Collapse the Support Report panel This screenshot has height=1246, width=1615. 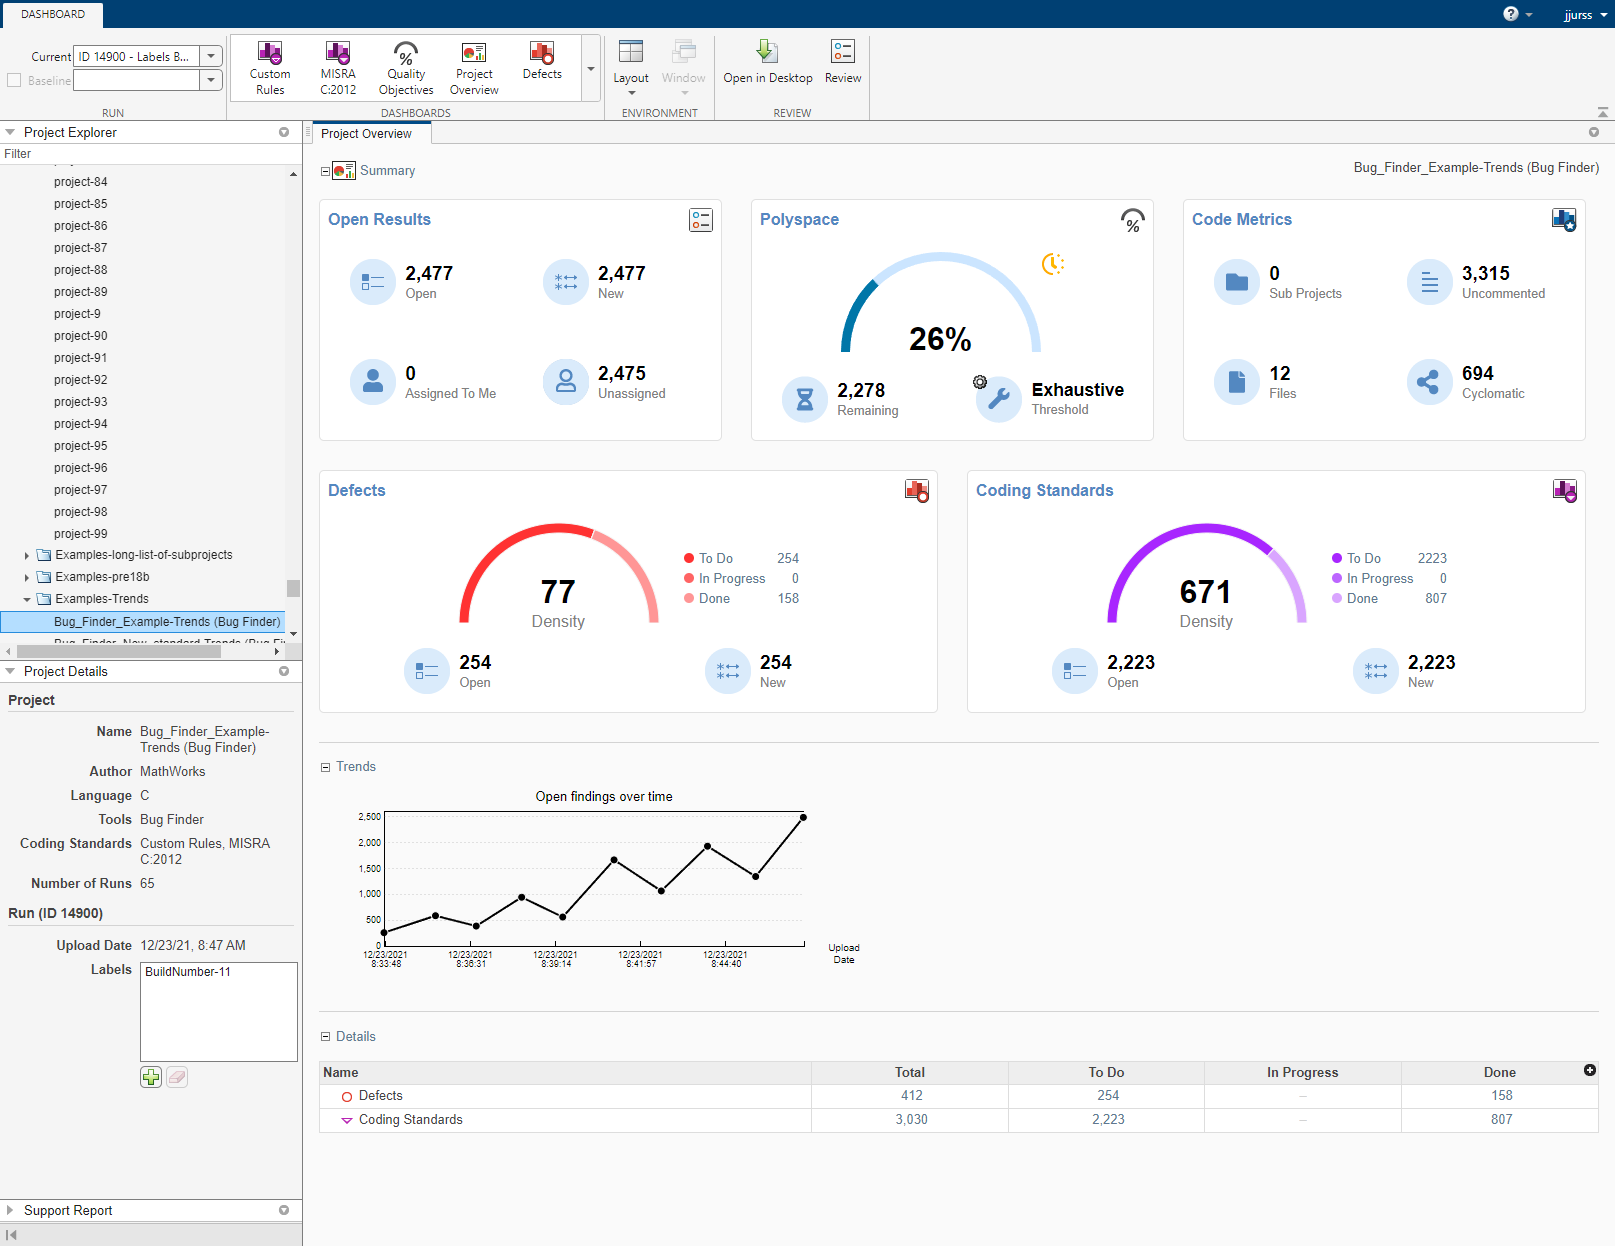coord(10,1210)
